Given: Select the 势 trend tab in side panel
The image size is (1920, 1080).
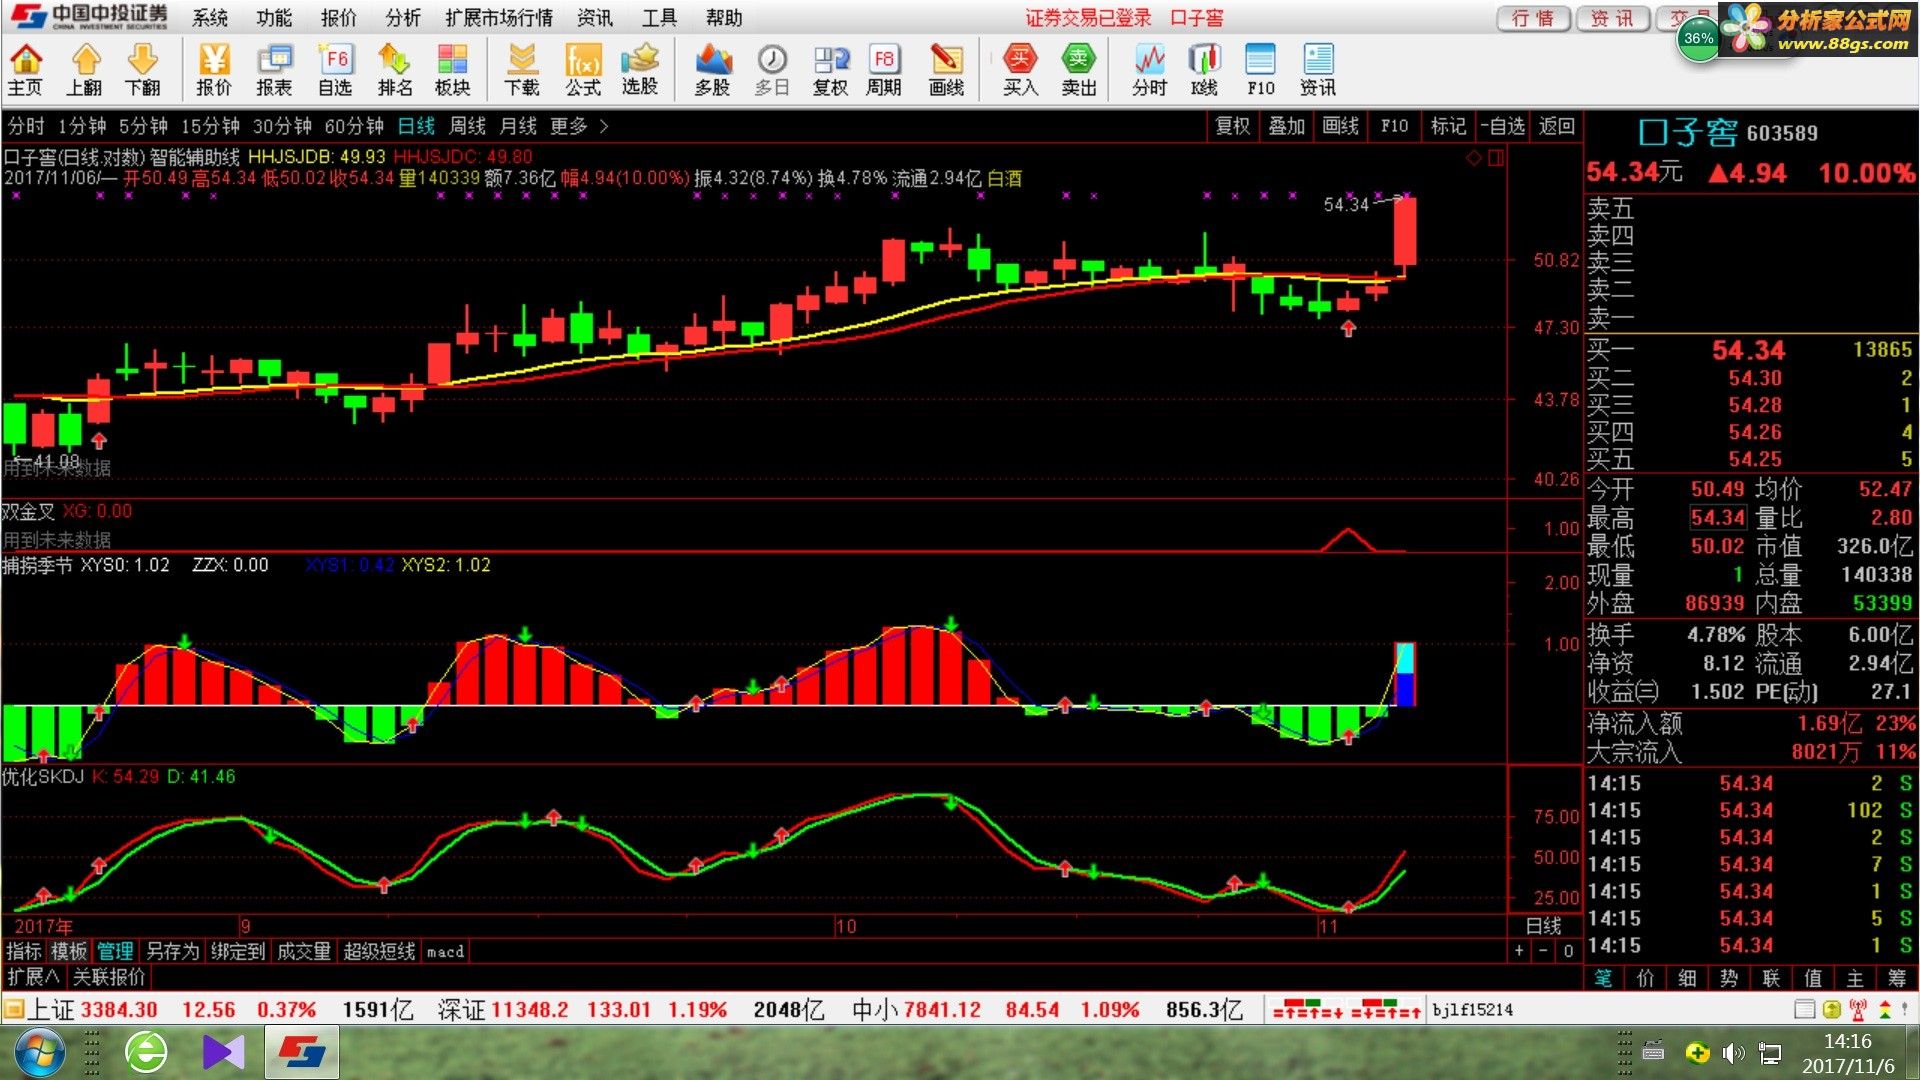Looking at the screenshot, I should (1729, 978).
